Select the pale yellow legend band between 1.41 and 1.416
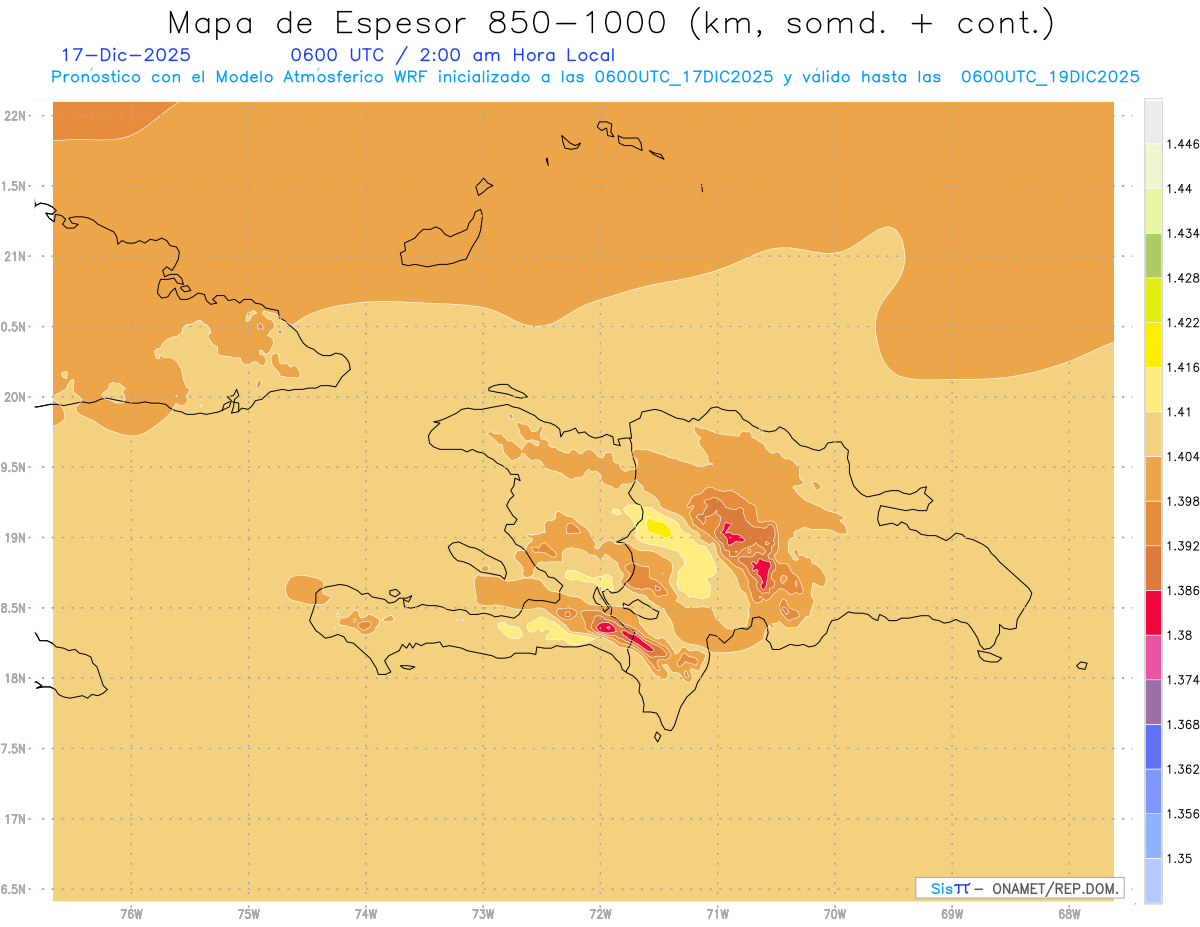 pyautogui.click(x=1153, y=389)
